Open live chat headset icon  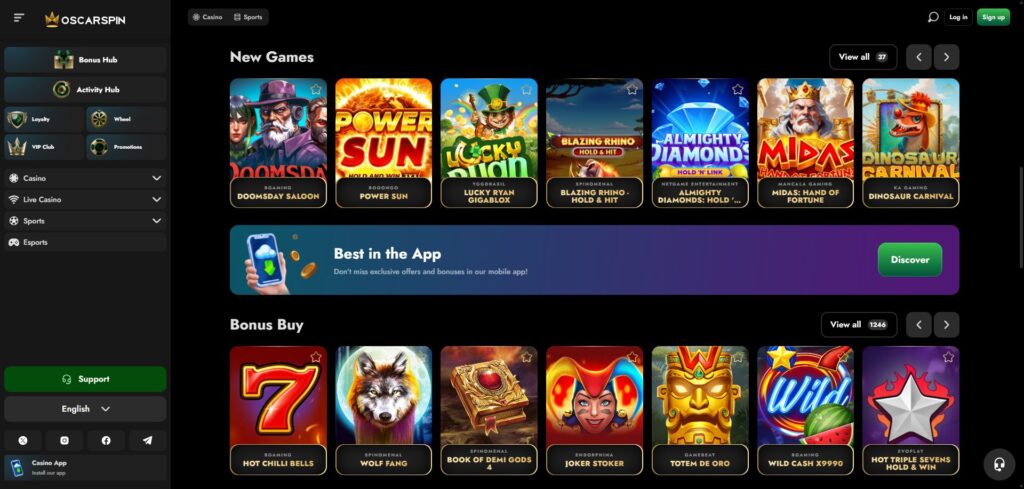[x=999, y=464]
